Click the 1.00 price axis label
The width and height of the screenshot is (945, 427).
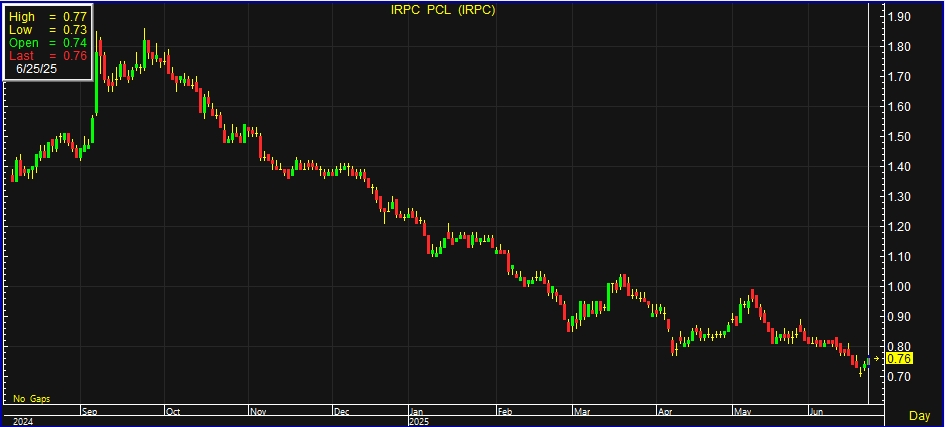pos(899,287)
